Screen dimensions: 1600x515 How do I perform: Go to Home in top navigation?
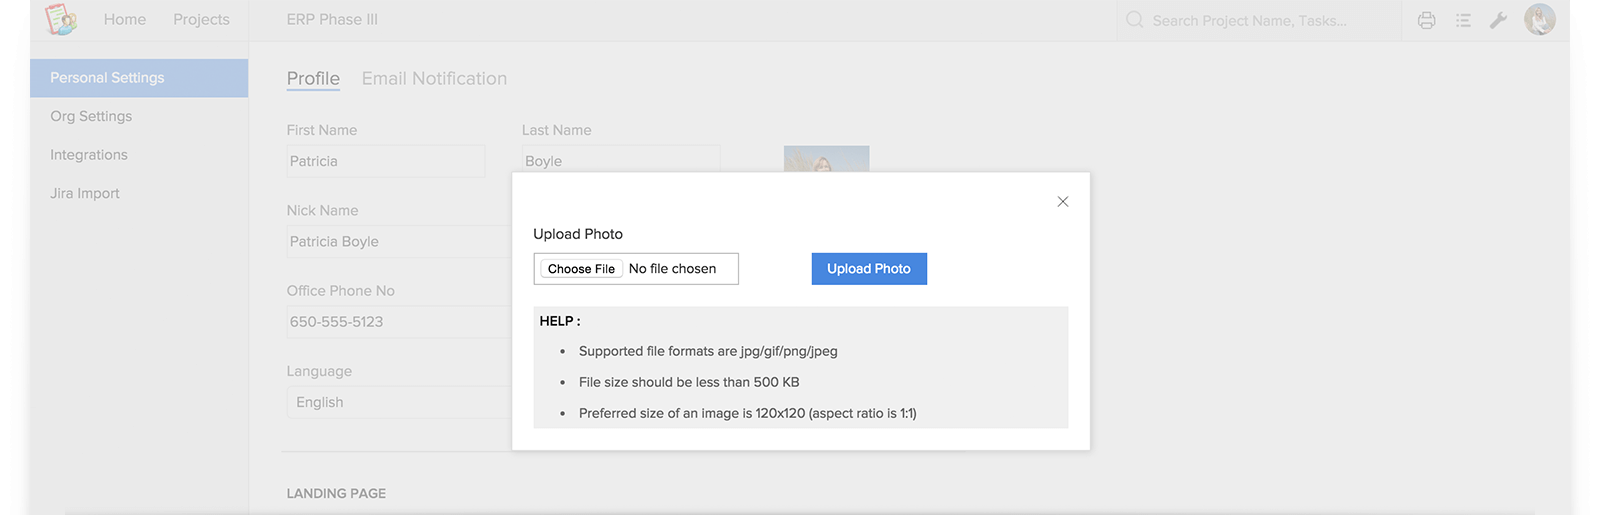click(125, 19)
